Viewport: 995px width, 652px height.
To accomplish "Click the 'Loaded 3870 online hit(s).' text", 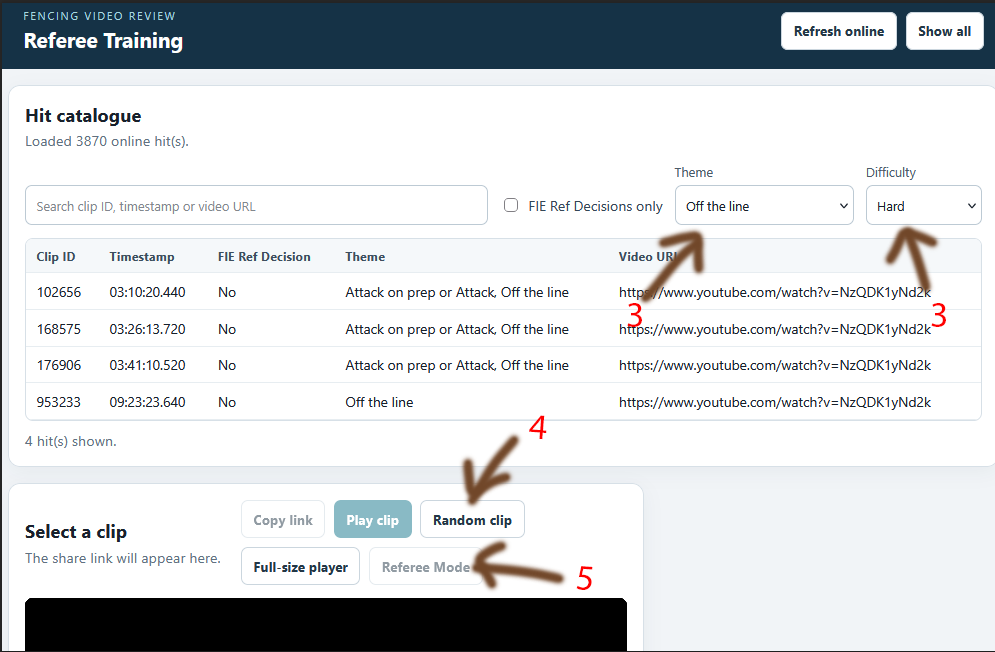I will (107, 141).
